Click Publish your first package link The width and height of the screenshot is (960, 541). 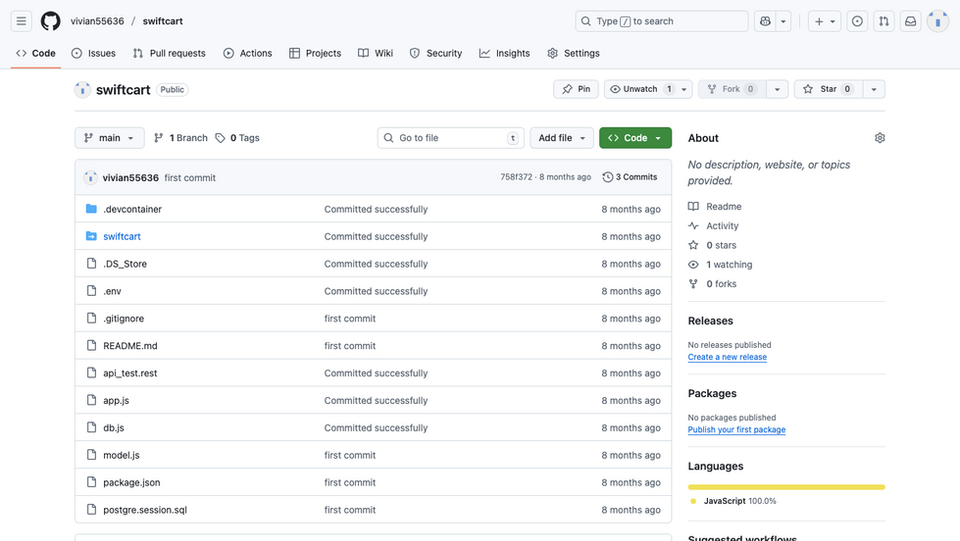pyautogui.click(x=737, y=430)
